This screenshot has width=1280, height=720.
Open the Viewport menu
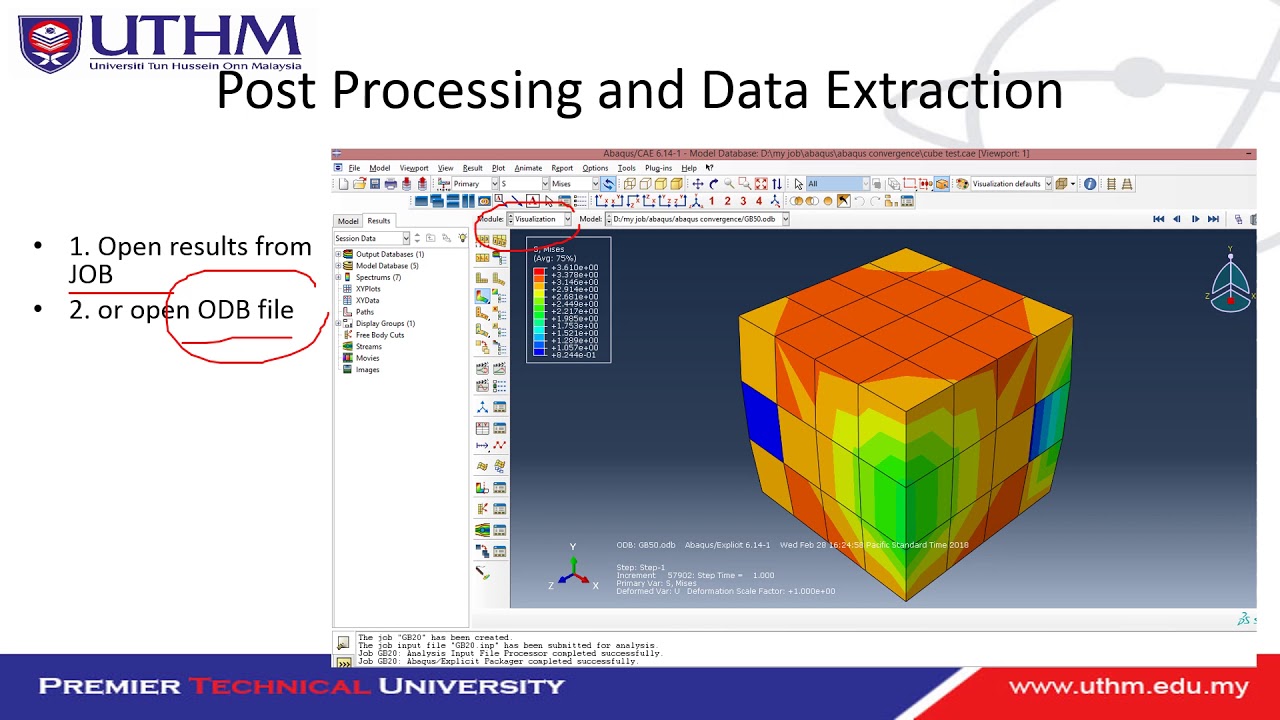click(x=414, y=168)
